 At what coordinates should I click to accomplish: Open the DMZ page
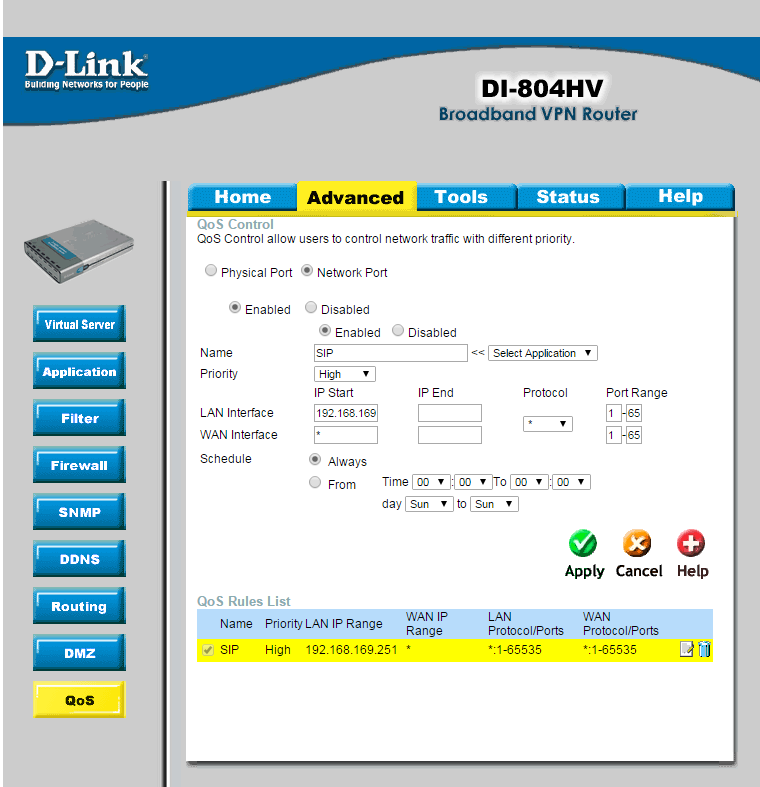pos(79,653)
